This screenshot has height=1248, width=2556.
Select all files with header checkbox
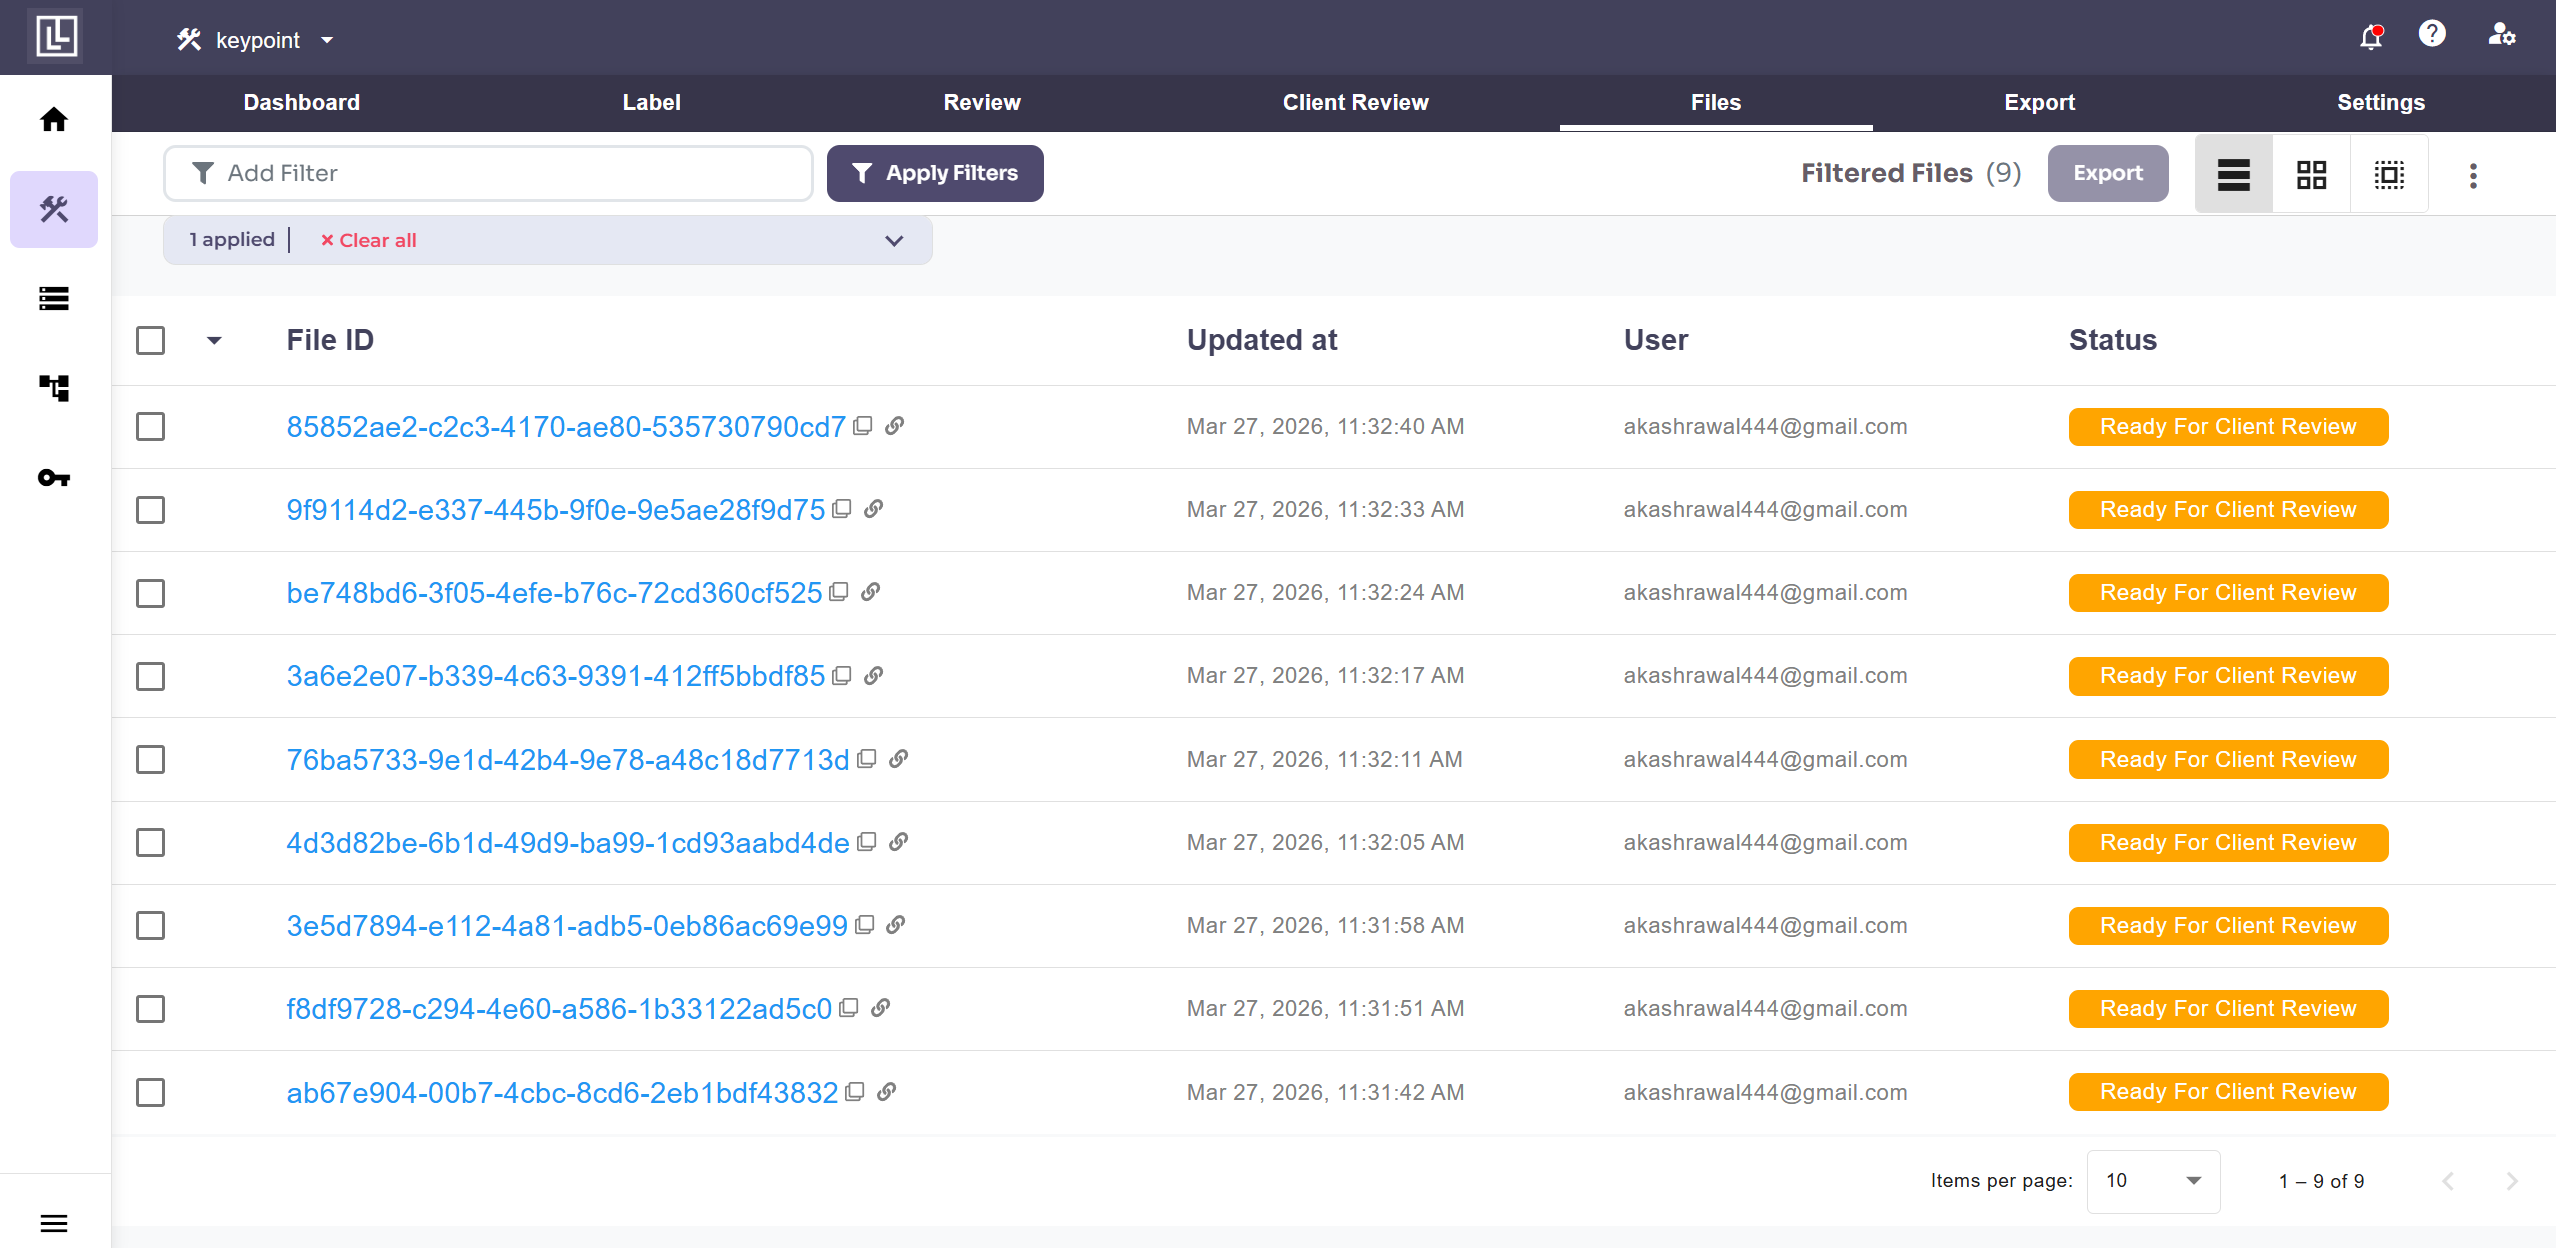pos(150,341)
